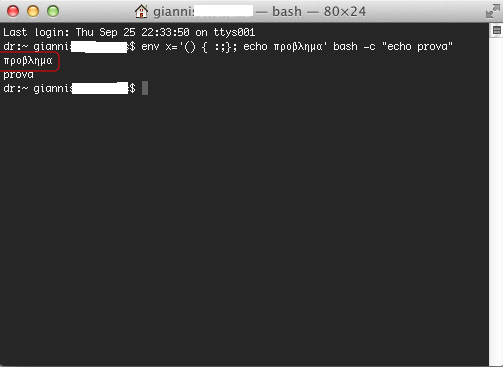Click the split pane icon above the scrollbar
Viewport: 503px width, 367px height.
point(497,31)
